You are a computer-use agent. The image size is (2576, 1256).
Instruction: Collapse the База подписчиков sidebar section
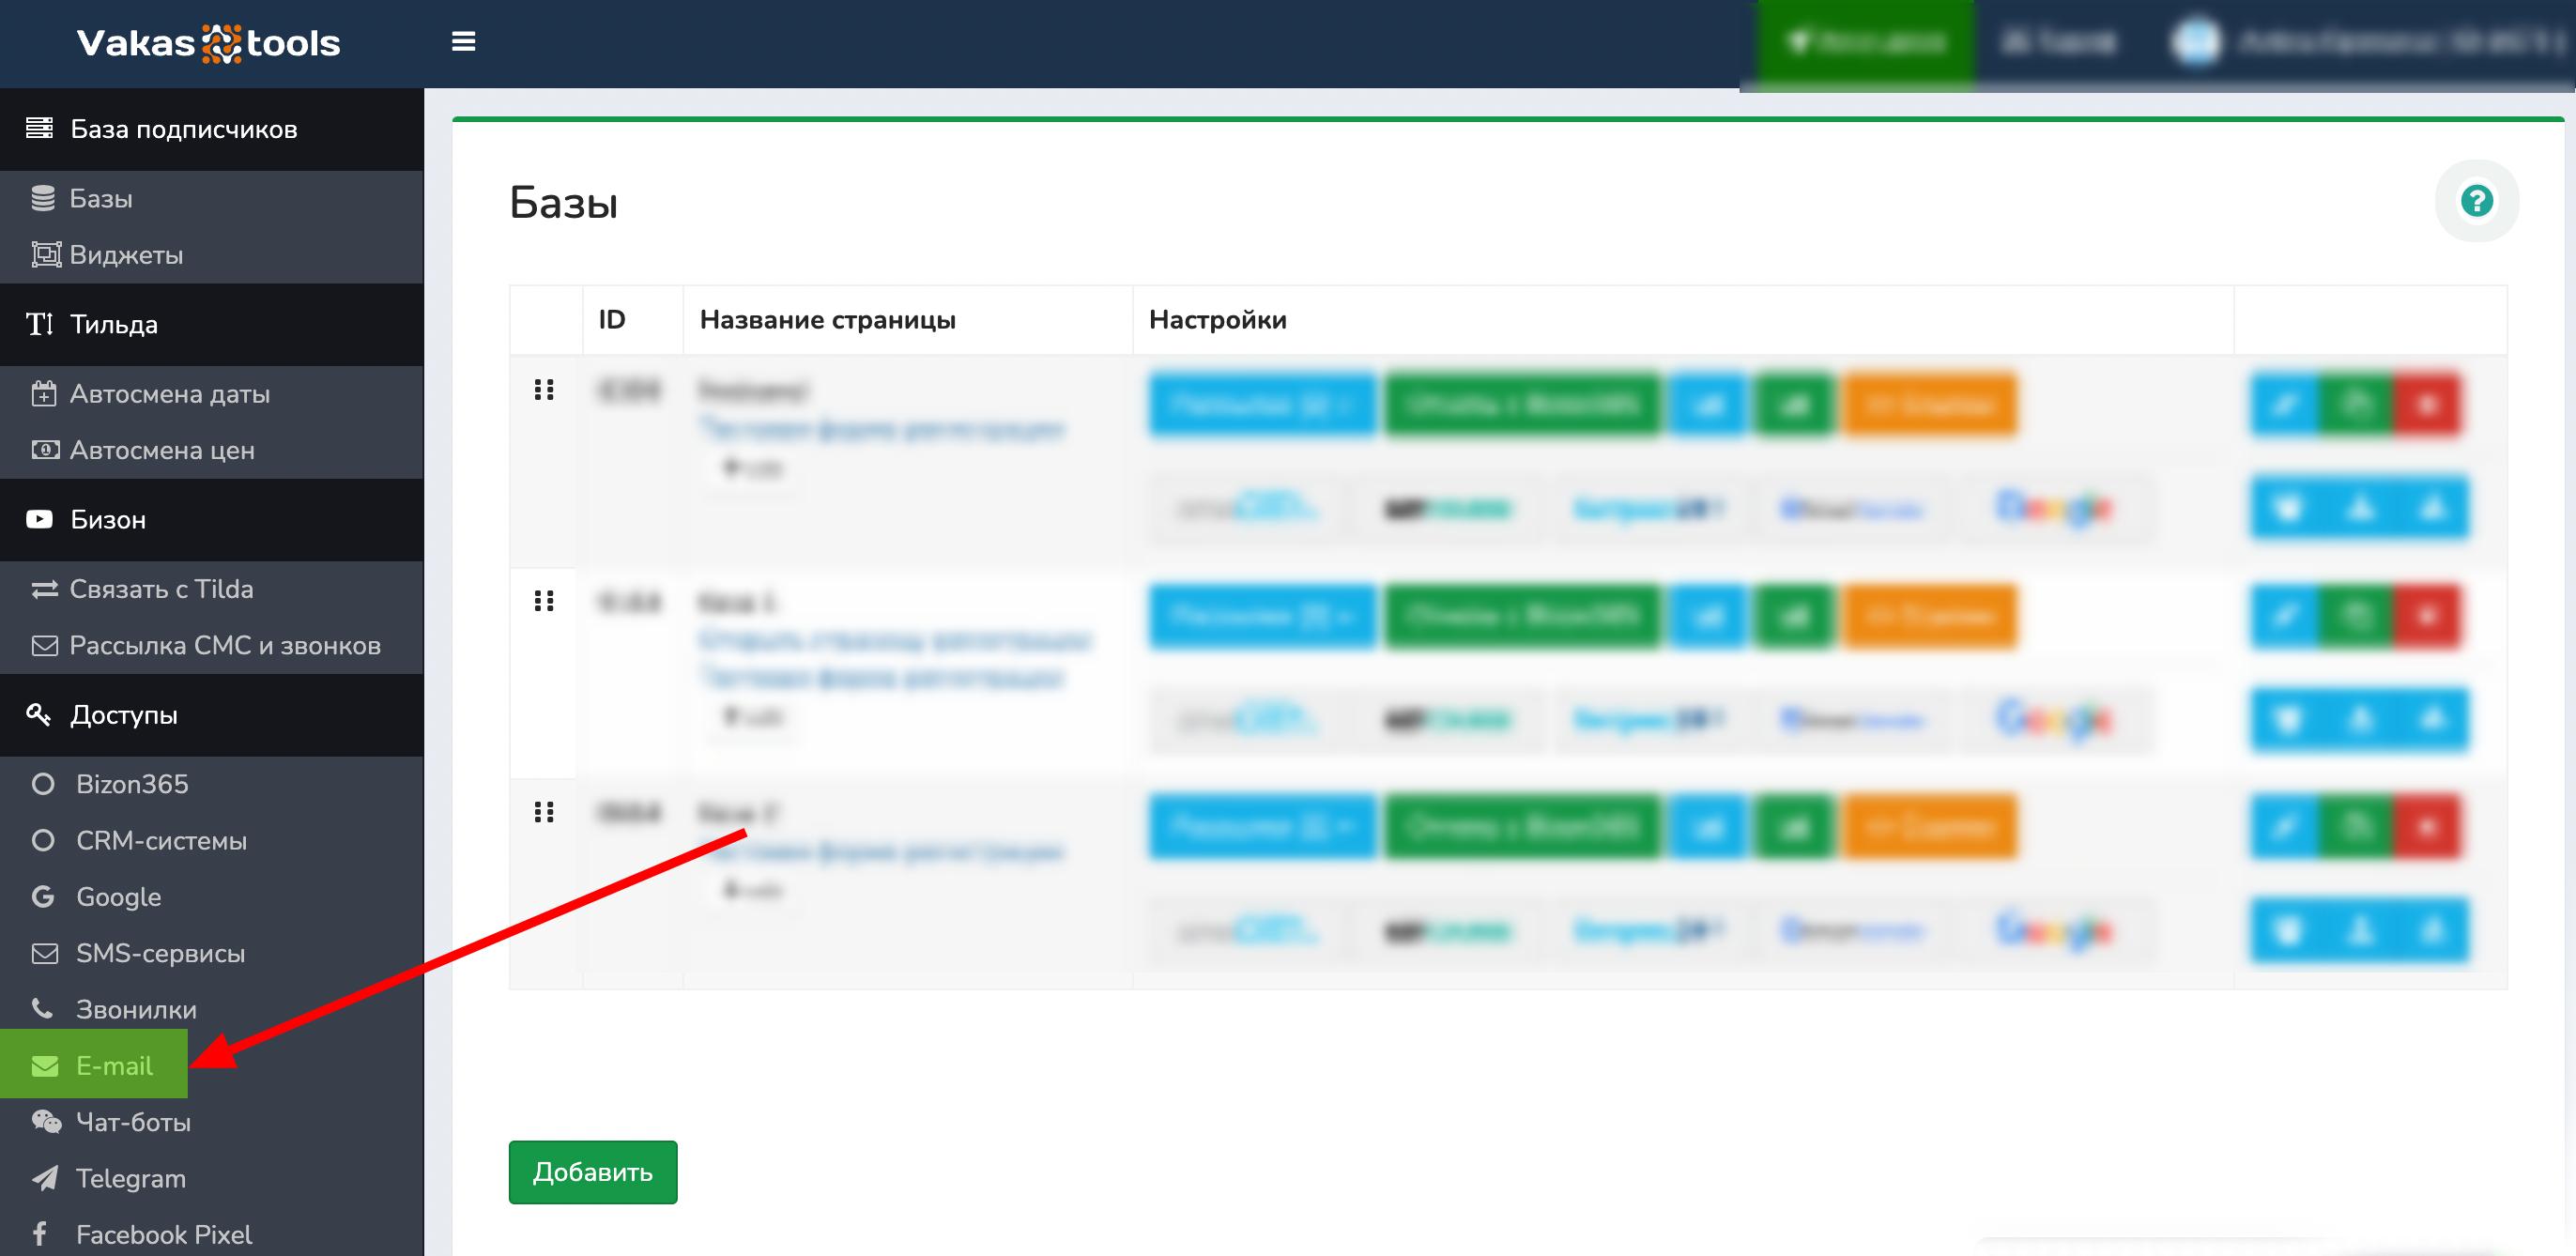pyautogui.click(x=183, y=129)
